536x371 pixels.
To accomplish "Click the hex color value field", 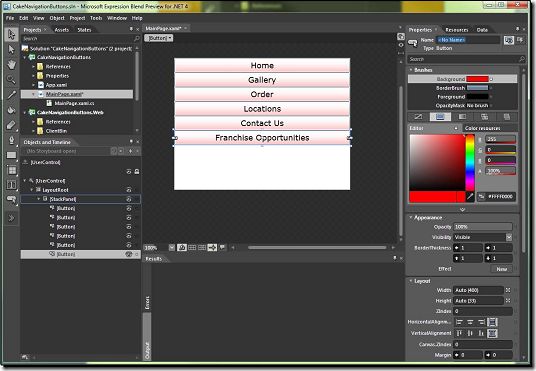I will coord(500,197).
